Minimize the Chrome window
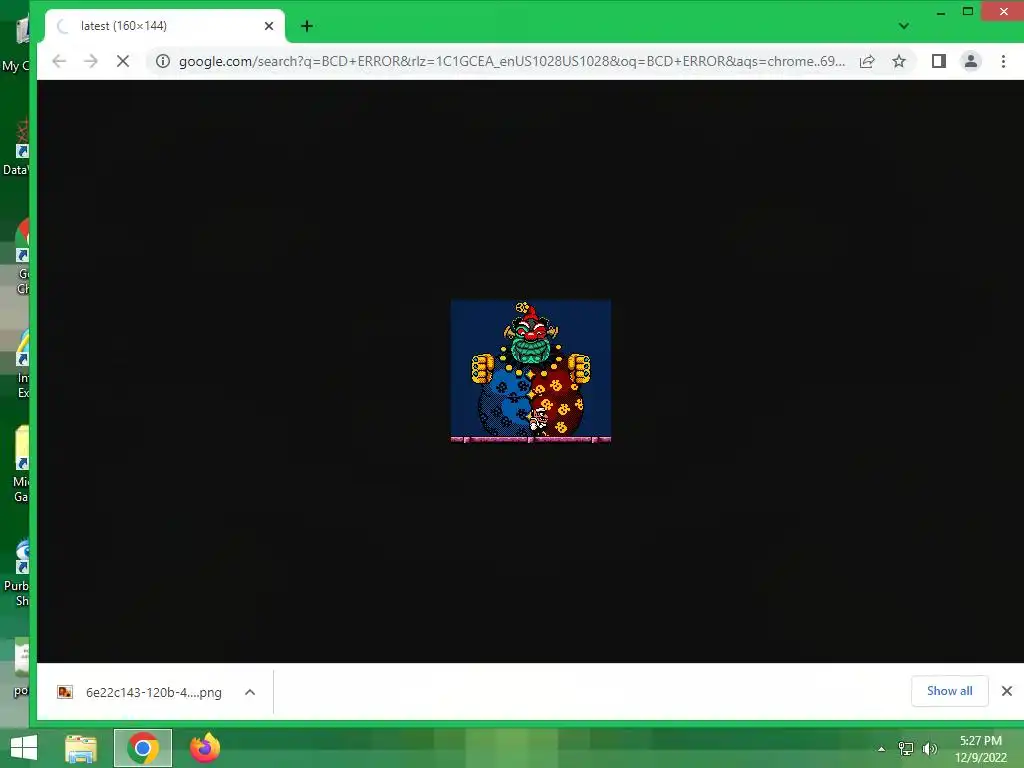Screen dimensions: 1024x768 pyautogui.click(x=941, y=12)
